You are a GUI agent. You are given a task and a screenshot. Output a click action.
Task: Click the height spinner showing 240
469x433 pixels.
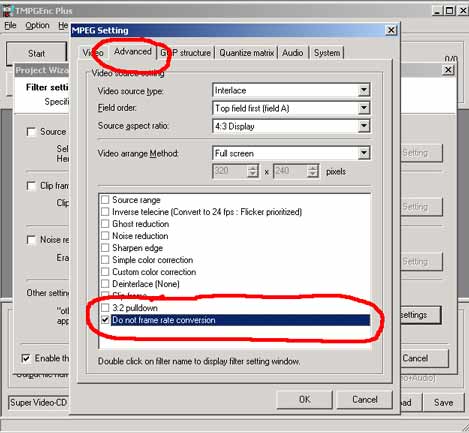coord(312,171)
